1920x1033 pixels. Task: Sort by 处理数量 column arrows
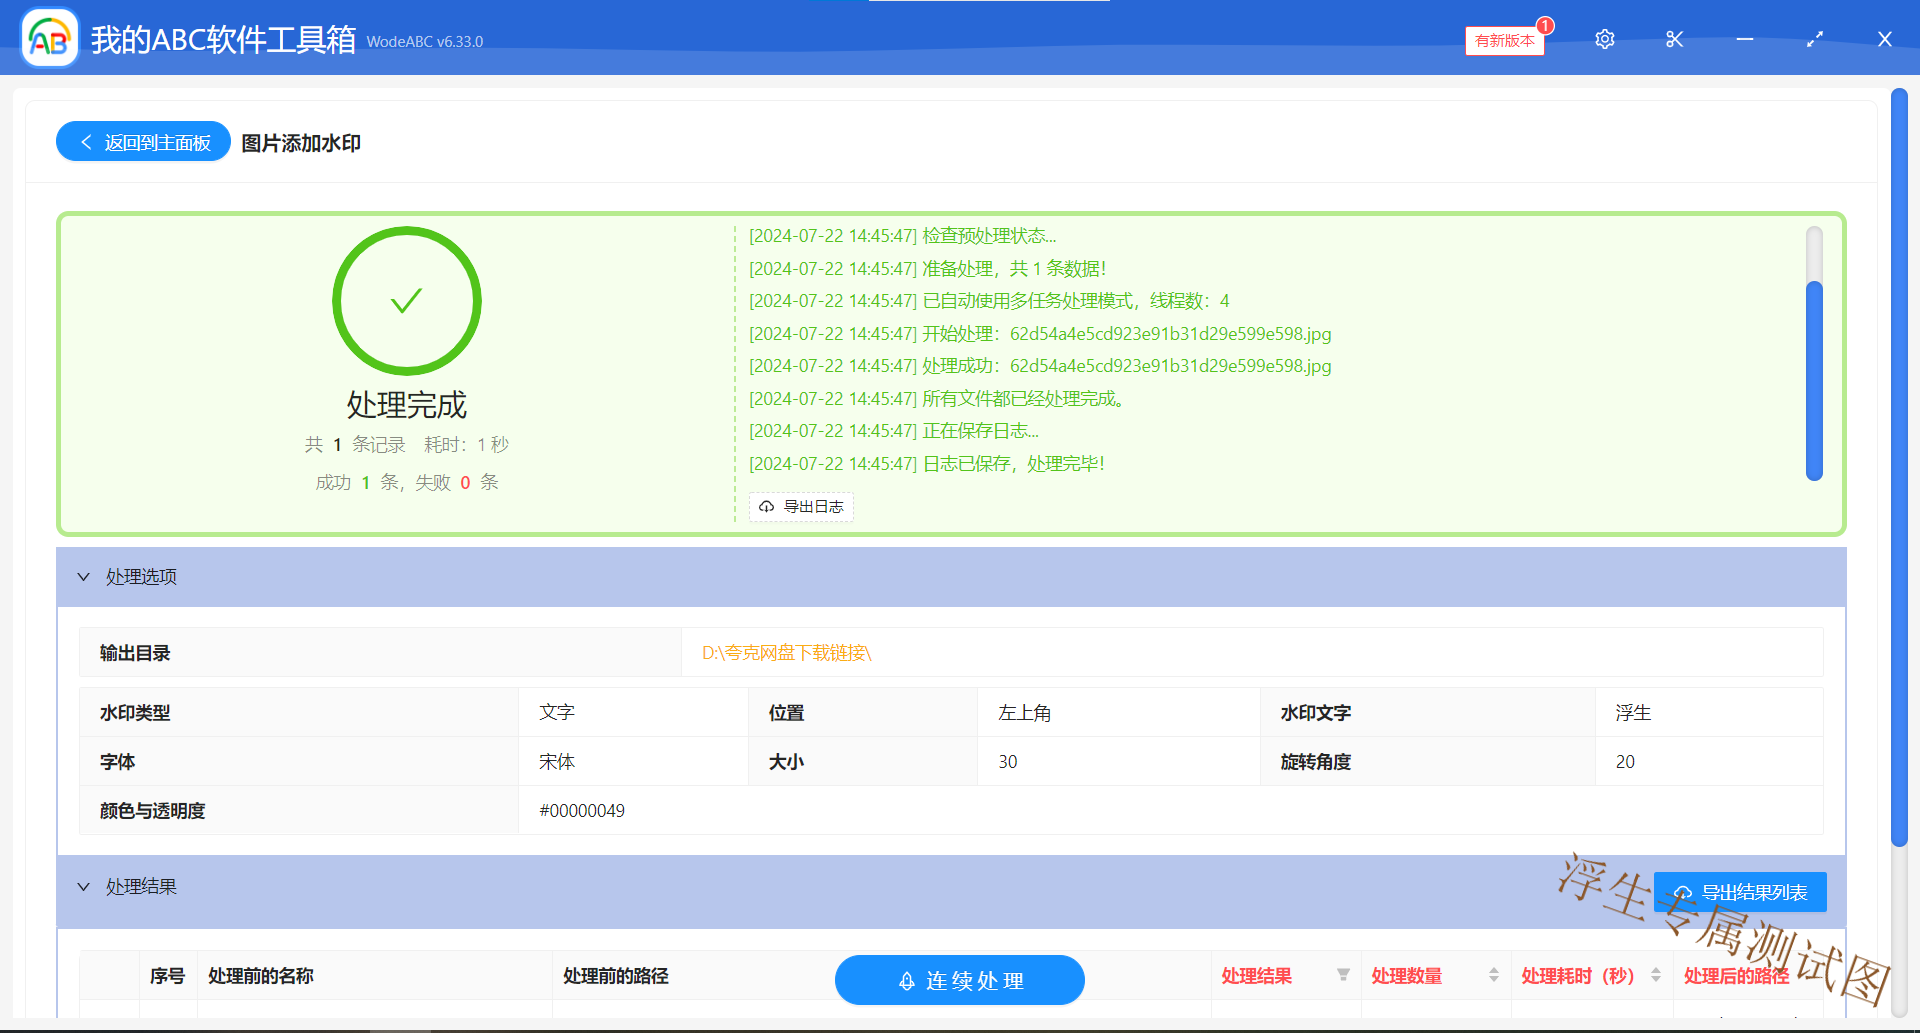point(1493,975)
